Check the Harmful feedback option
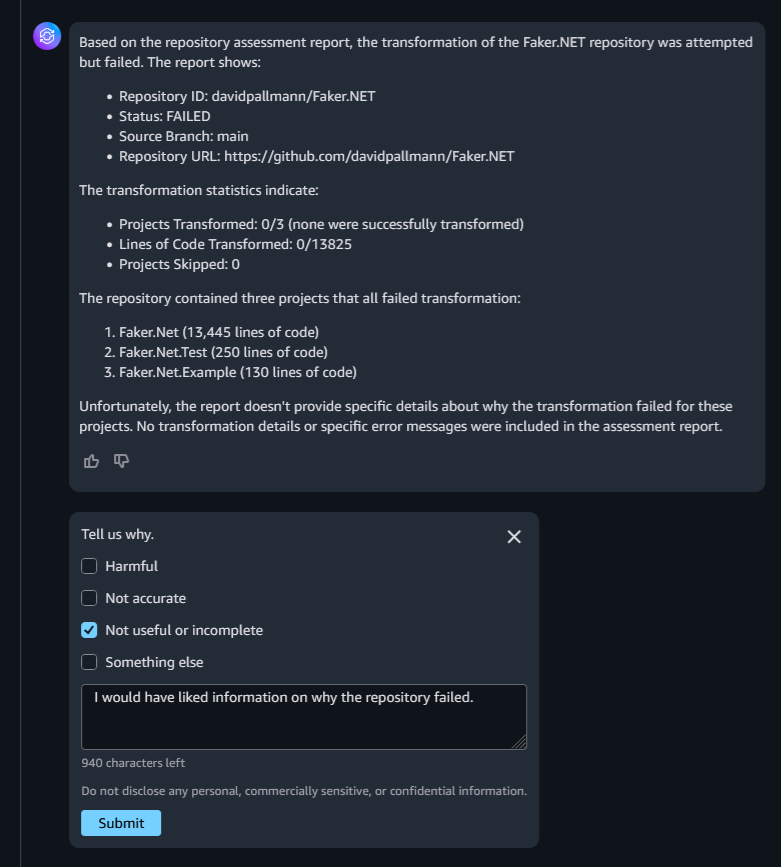Viewport: 781px width, 867px height. click(89, 566)
